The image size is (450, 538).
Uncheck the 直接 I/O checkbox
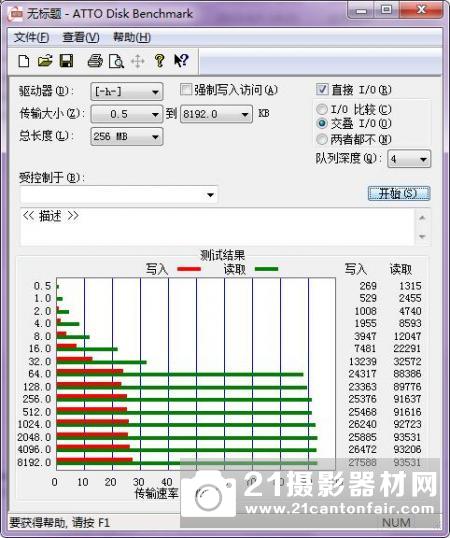(x=322, y=90)
